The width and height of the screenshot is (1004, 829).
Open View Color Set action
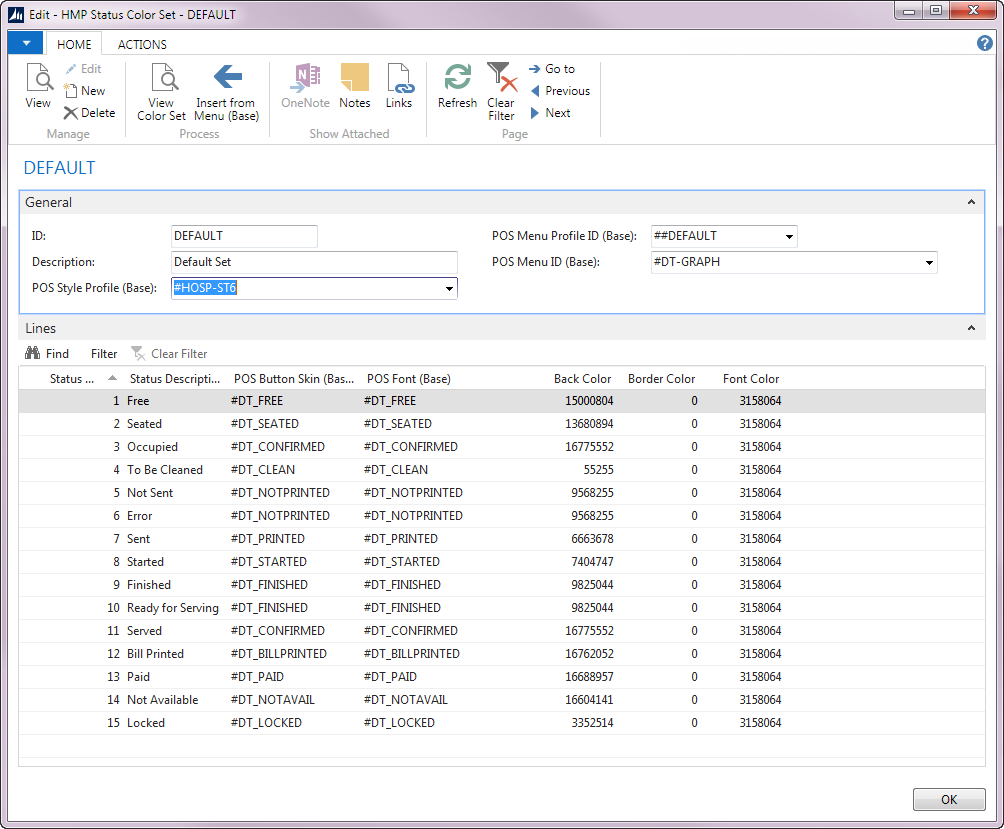pyautogui.click(x=161, y=92)
